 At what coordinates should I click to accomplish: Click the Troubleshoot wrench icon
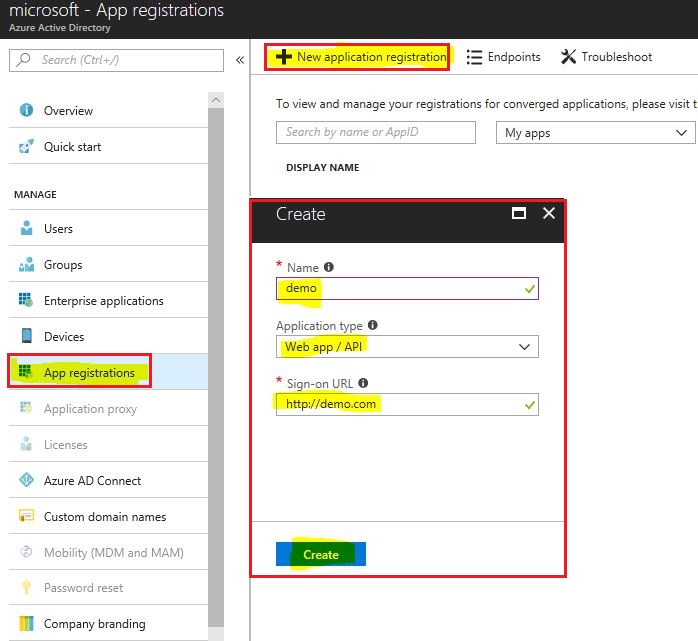[x=568, y=57]
